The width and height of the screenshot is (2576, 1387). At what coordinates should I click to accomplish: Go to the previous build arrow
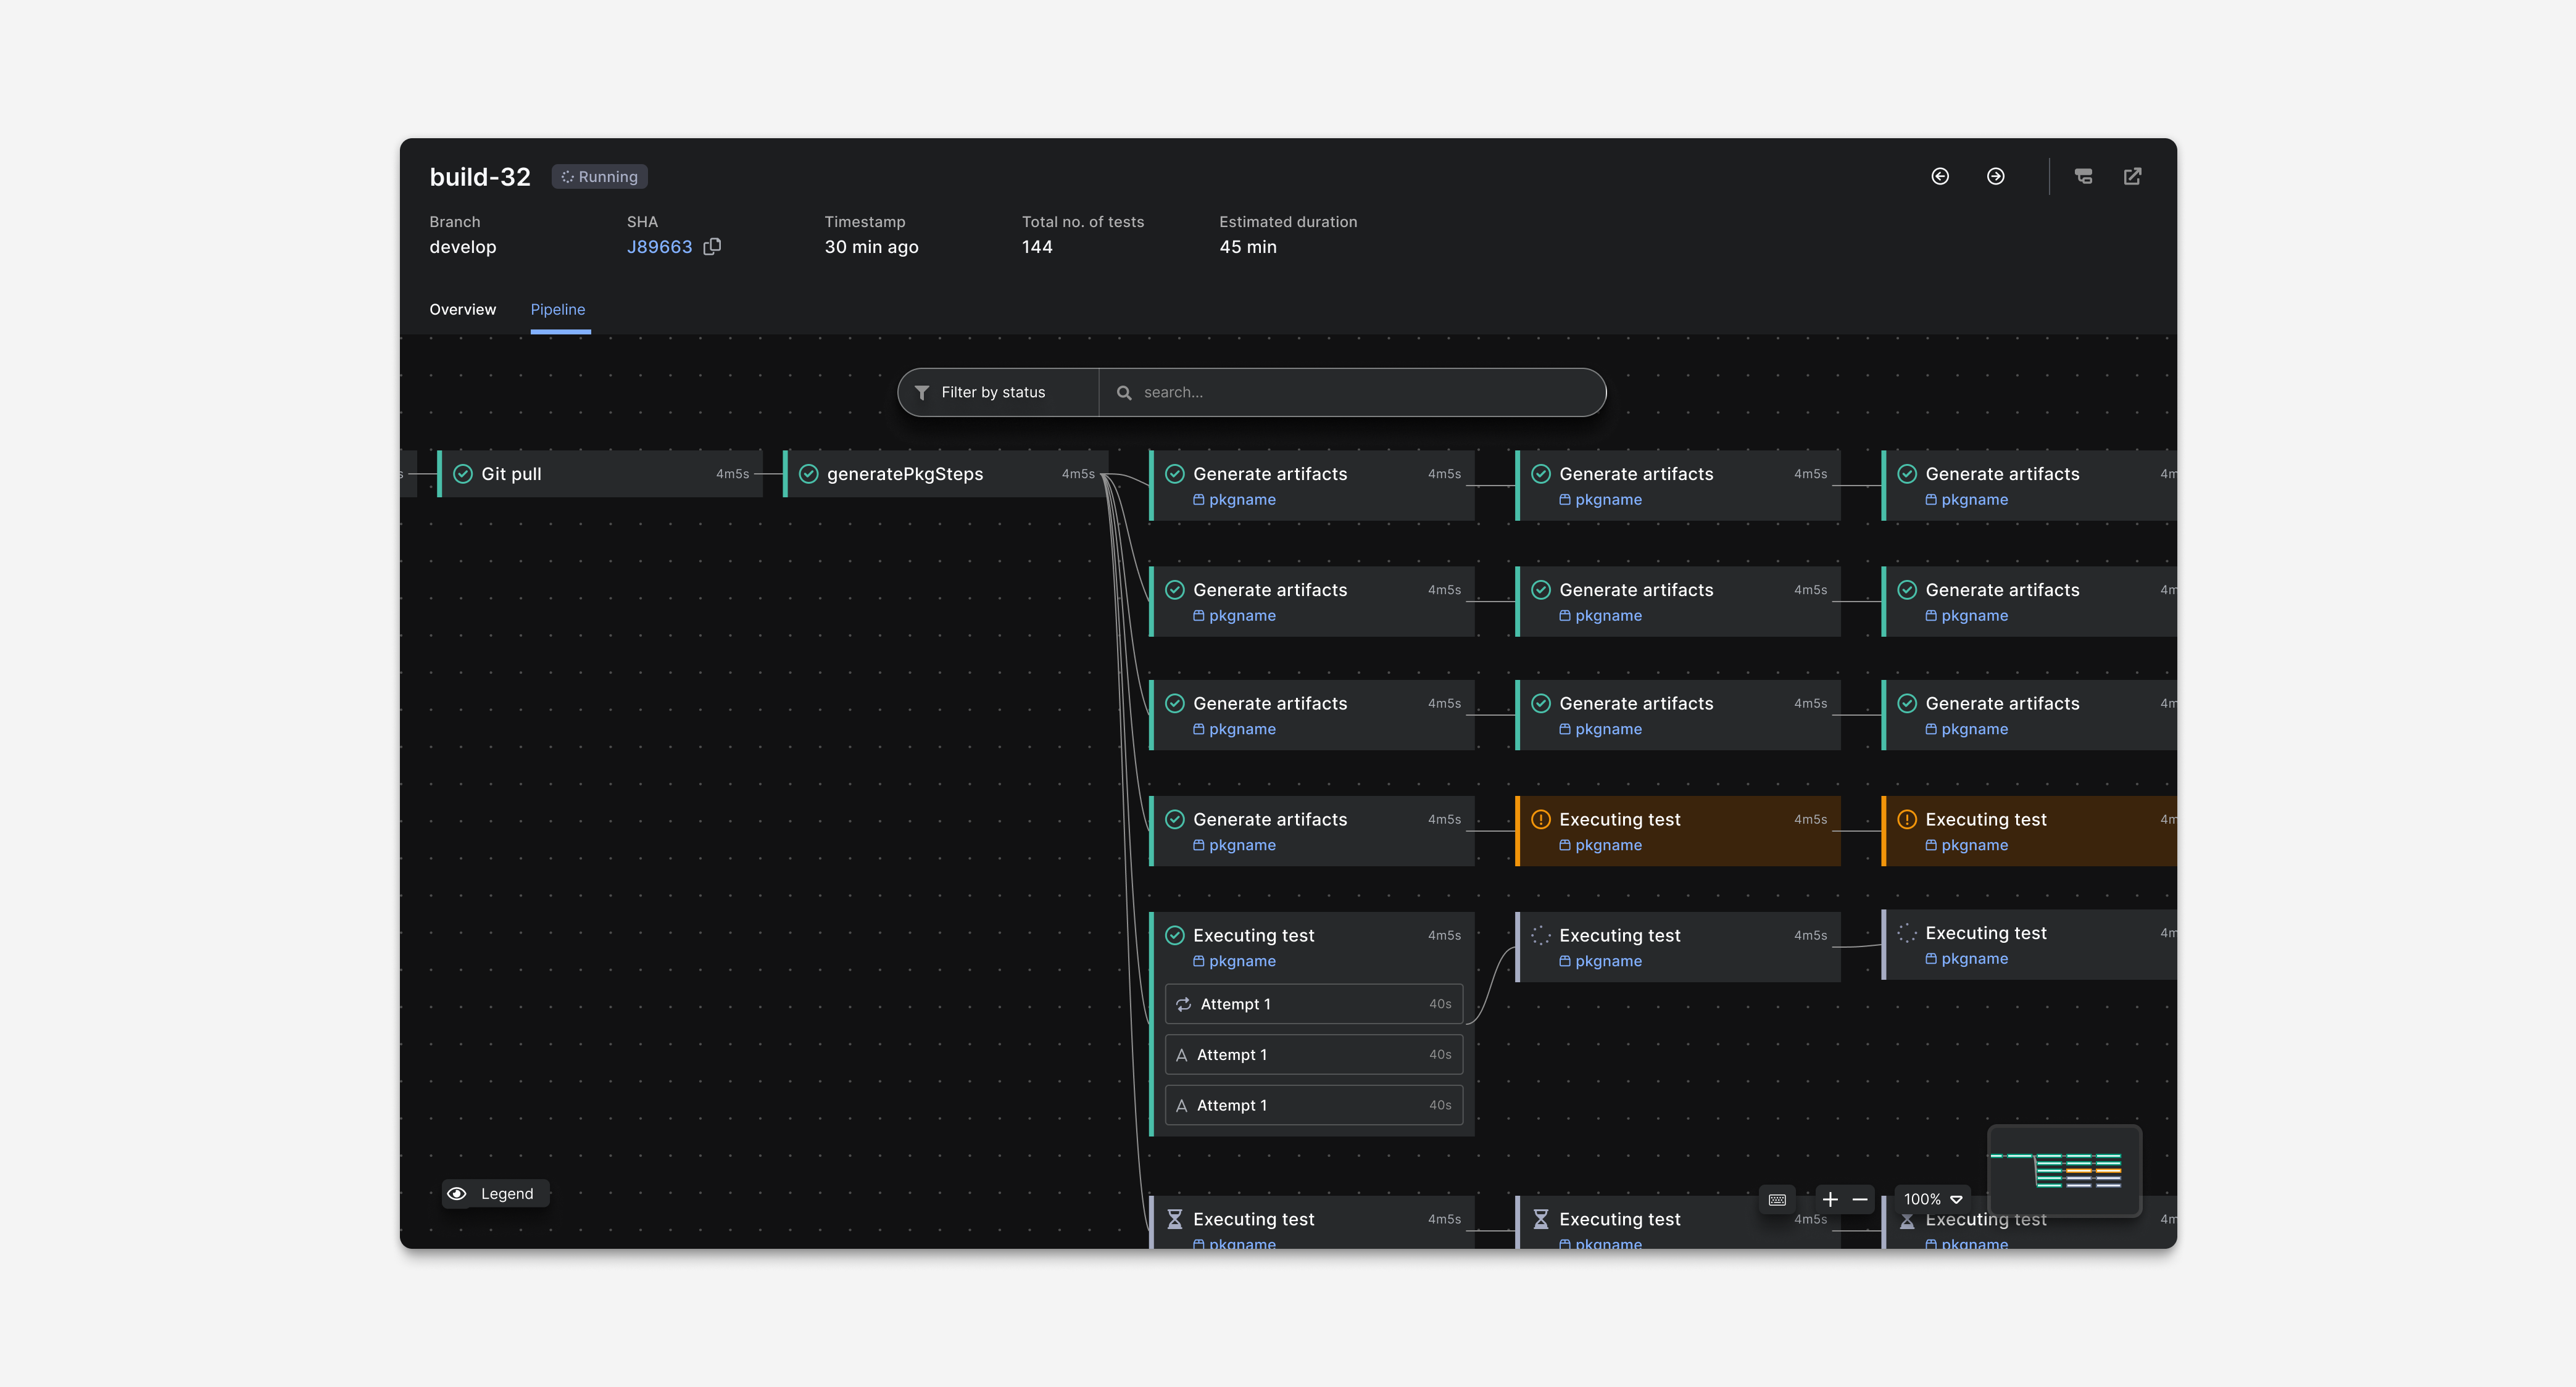[x=1940, y=176]
